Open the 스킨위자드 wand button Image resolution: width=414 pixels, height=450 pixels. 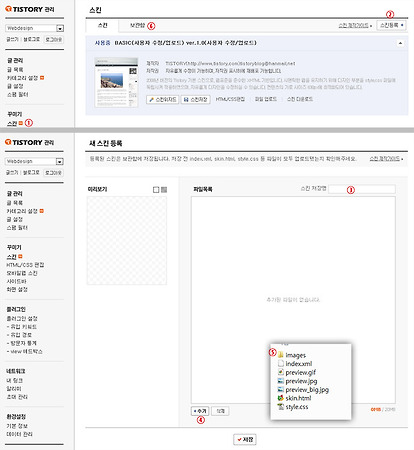tap(162, 99)
